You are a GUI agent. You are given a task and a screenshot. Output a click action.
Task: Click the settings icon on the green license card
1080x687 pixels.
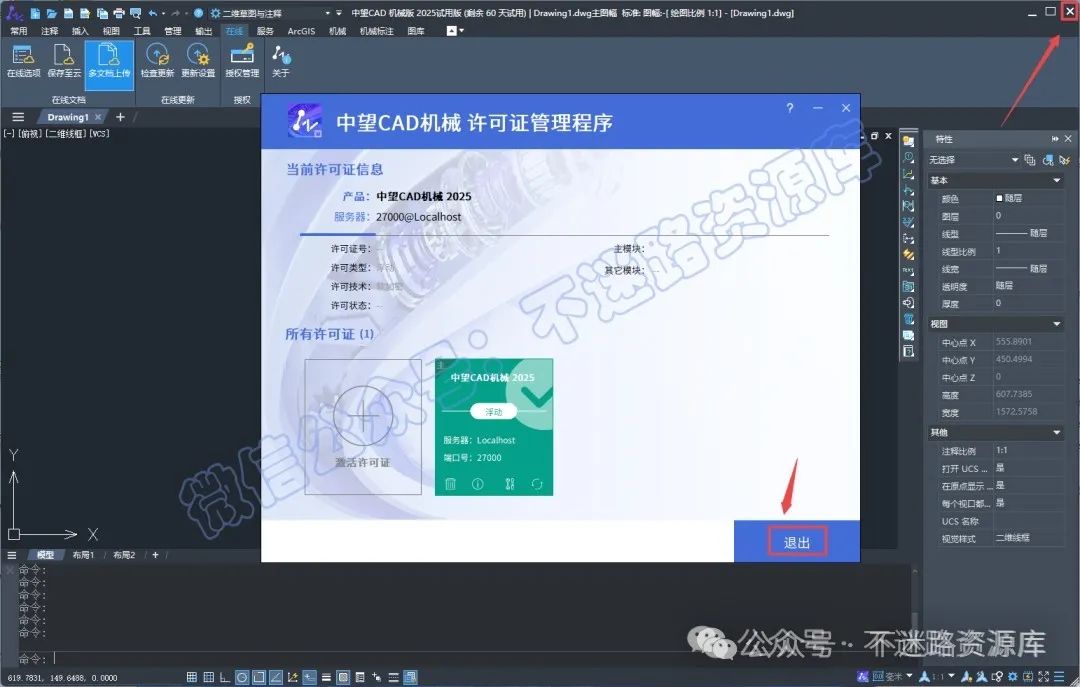pyautogui.click(x=510, y=484)
